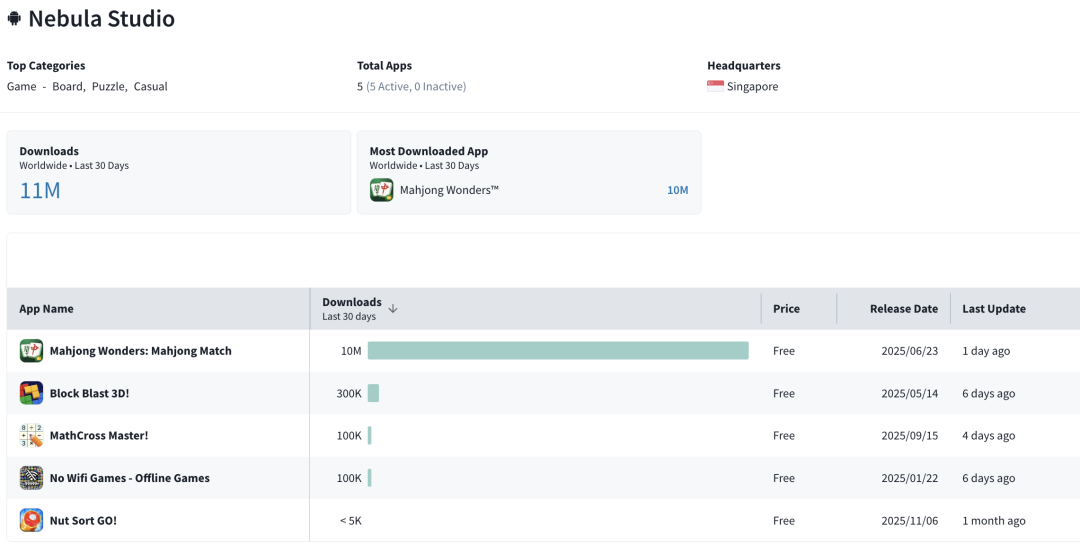Click the 10M Mahjong Wonders download bar
The height and width of the screenshot is (544, 1080).
pos(557,351)
